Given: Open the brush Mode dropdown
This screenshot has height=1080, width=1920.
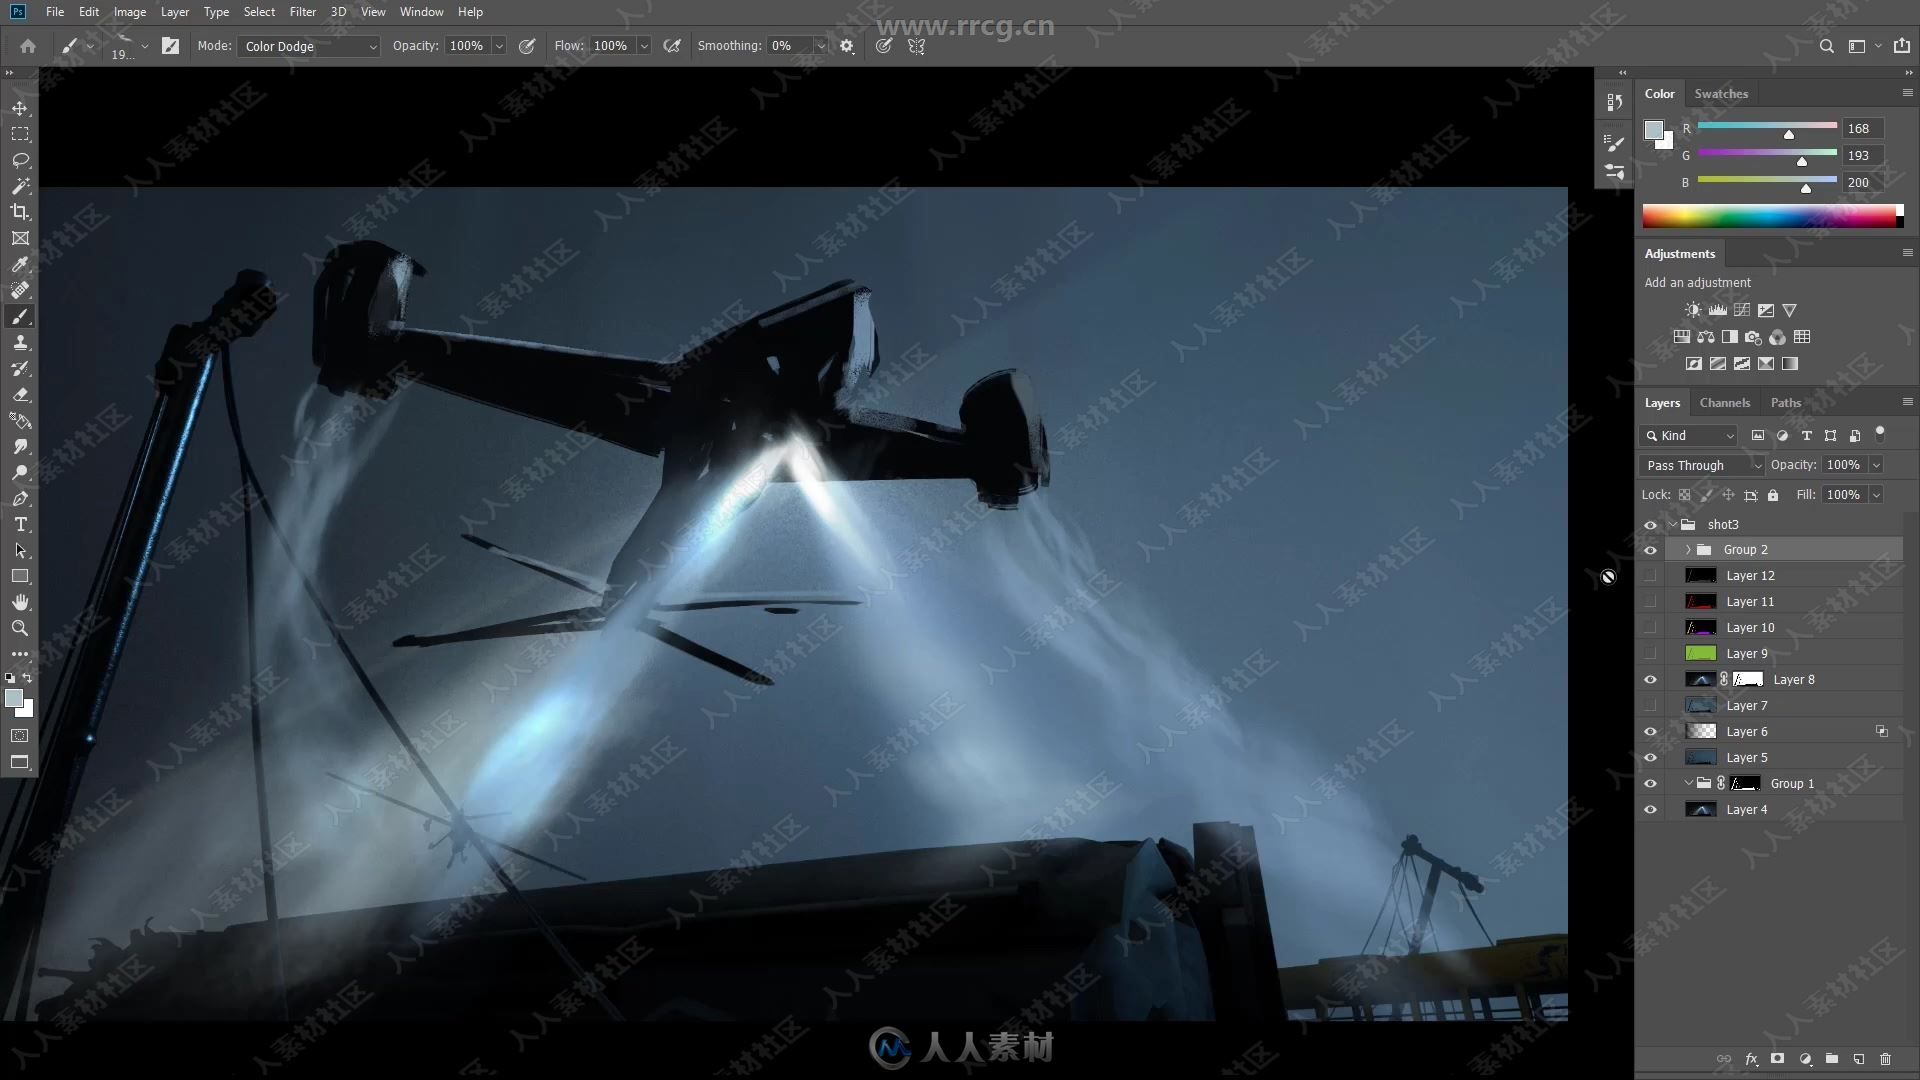Looking at the screenshot, I should tap(309, 46).
